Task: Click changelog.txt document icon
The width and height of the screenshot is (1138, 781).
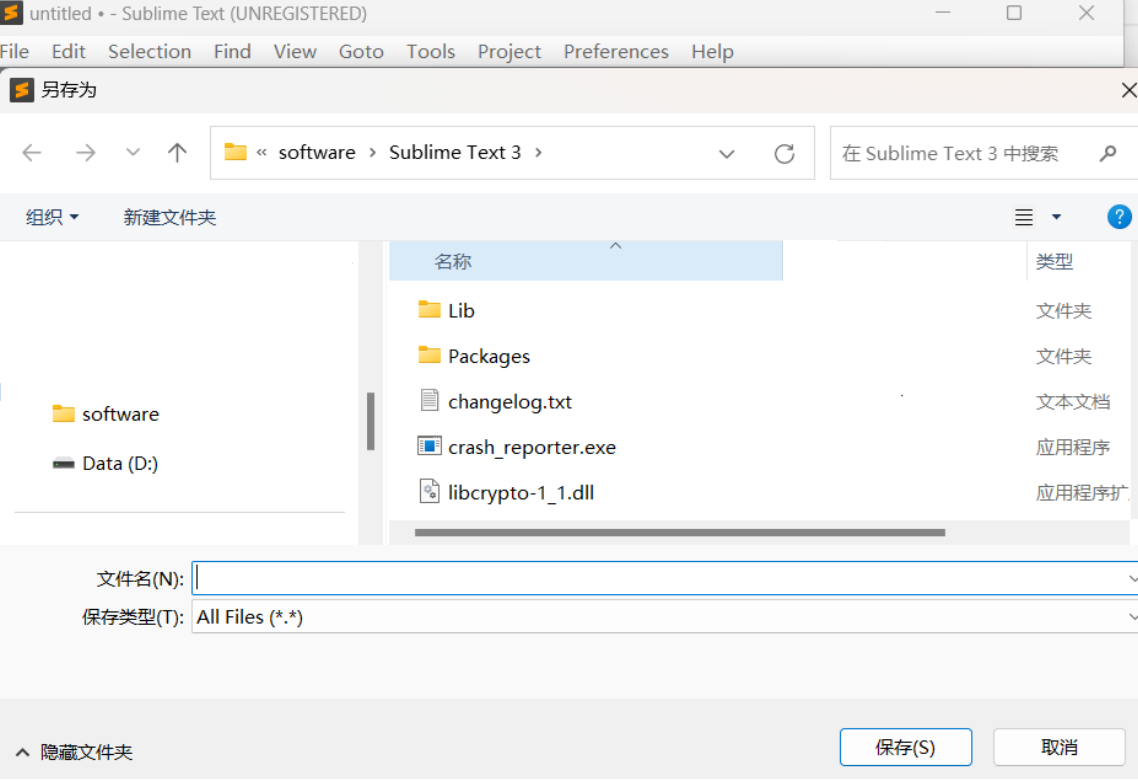Action: tap(430, 400)
